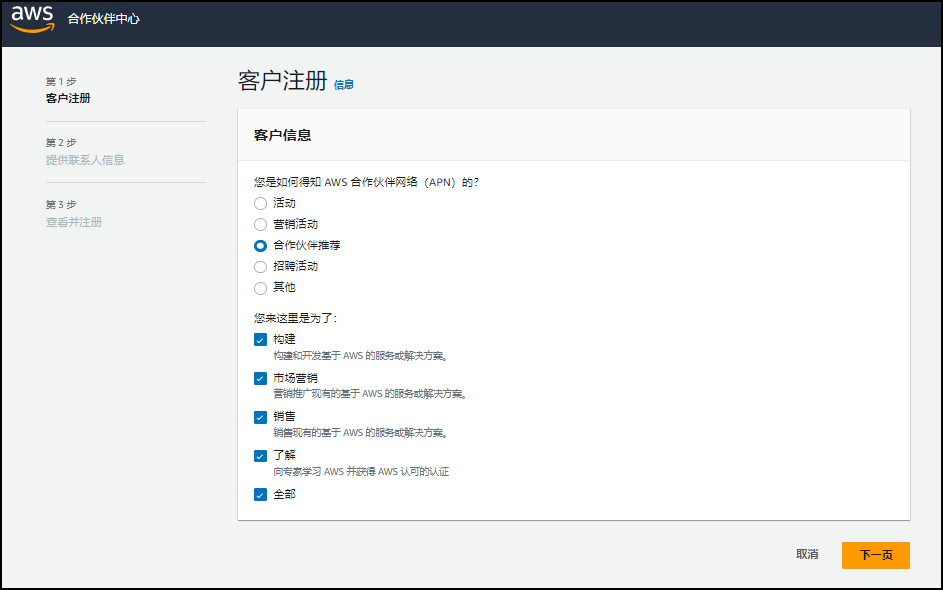Click description 营销推广现有的基于 AWS 的服务或解决方案
Screen dimensions: 943x590
click(x=370, y=394)
